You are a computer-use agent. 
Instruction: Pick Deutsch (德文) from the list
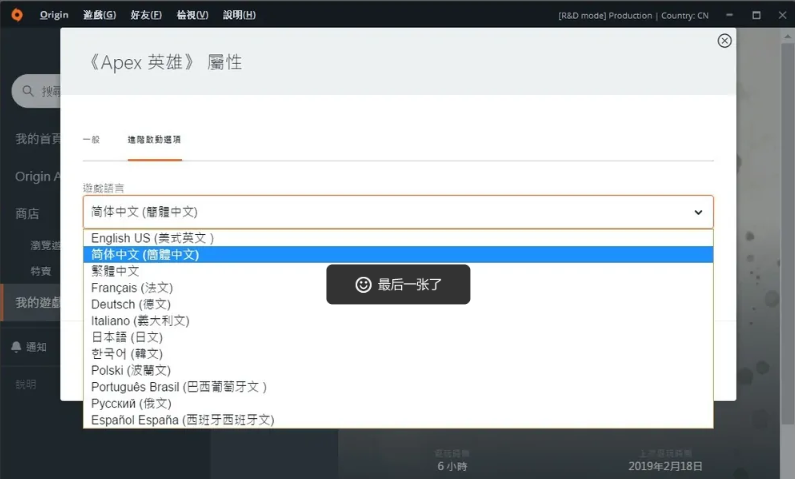131,304
